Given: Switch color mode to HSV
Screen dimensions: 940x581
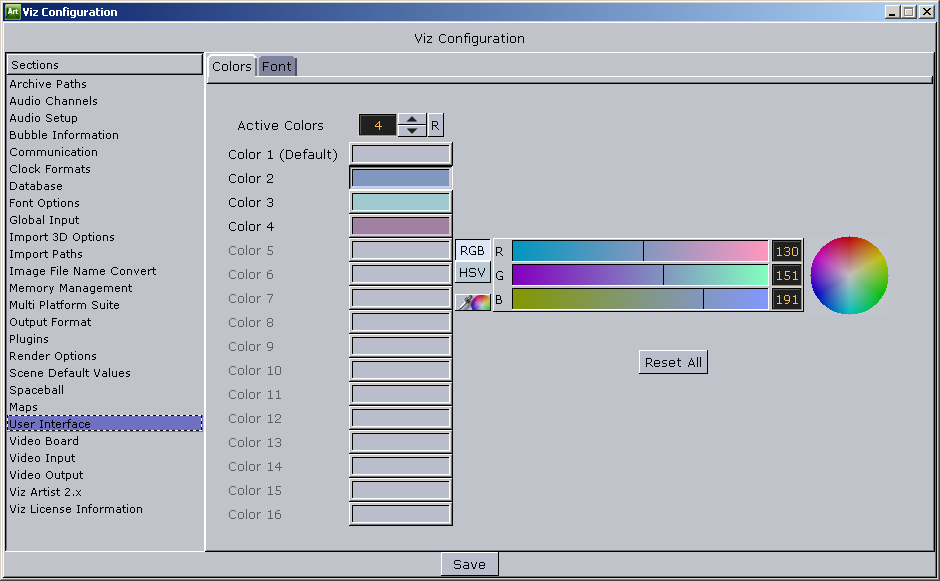Looking at the screenshot, I should click(472, 272).
